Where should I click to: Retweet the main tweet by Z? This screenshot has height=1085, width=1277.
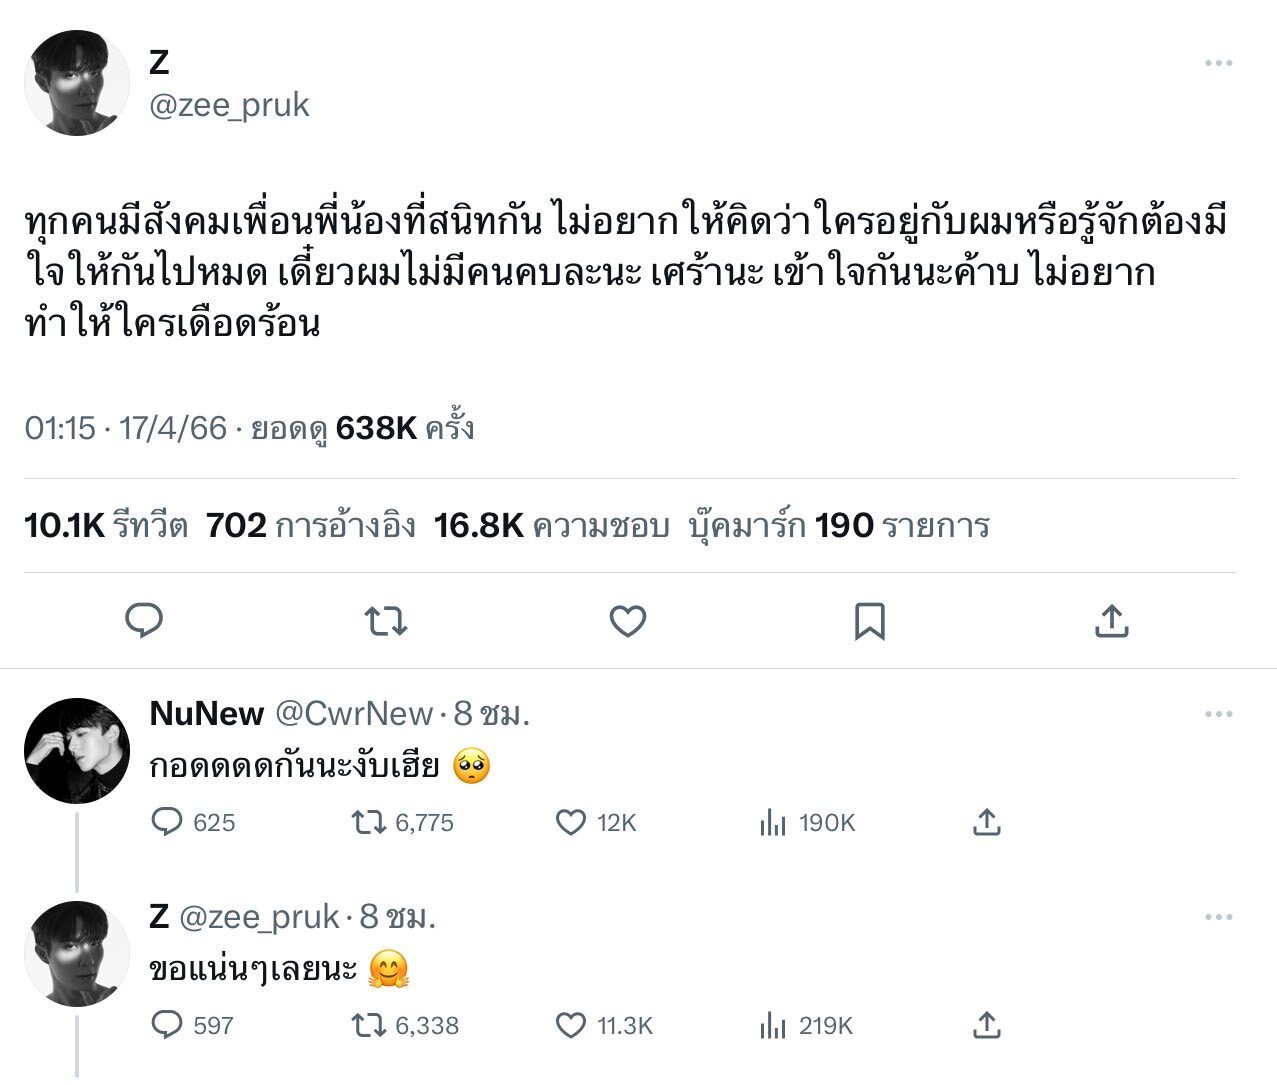coord(386,621)
